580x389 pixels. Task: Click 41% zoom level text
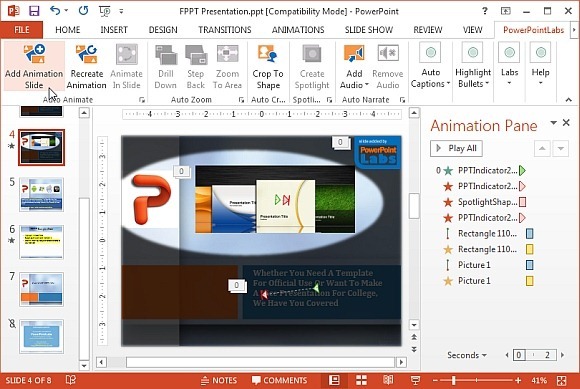[539, 380]
